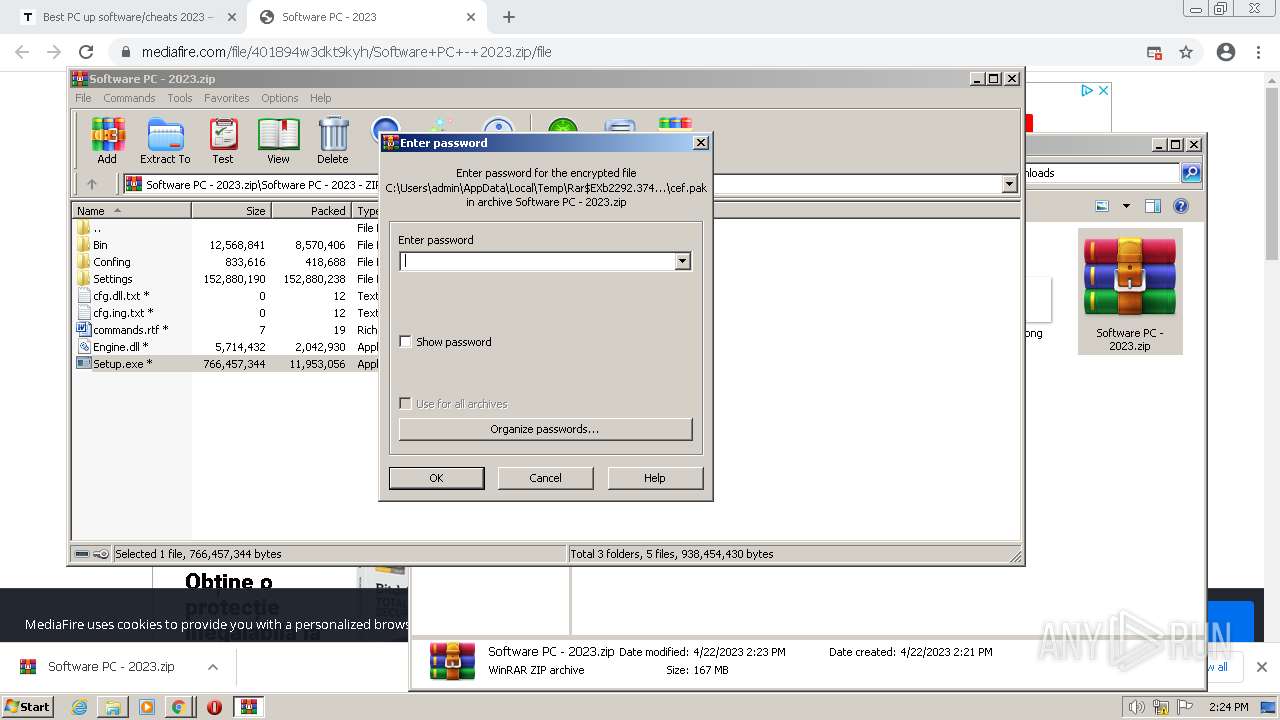Reload the MediaFire page

(x=86, y=52)
